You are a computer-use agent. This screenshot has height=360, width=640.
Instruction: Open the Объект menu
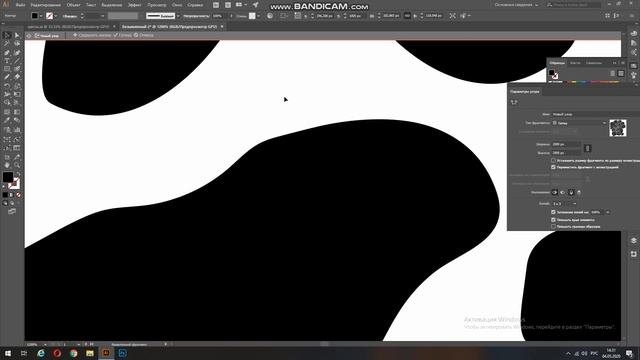pyautogui.click(x=73, y=5)
